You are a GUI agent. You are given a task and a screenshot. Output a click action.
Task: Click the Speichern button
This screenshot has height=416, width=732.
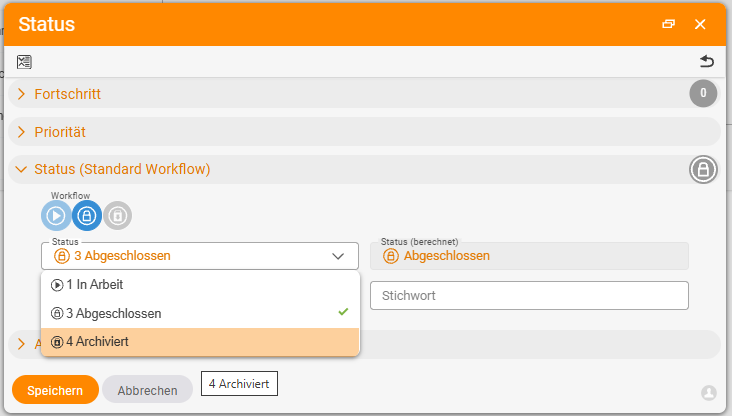pyautogui.click(x=55, y=390)
